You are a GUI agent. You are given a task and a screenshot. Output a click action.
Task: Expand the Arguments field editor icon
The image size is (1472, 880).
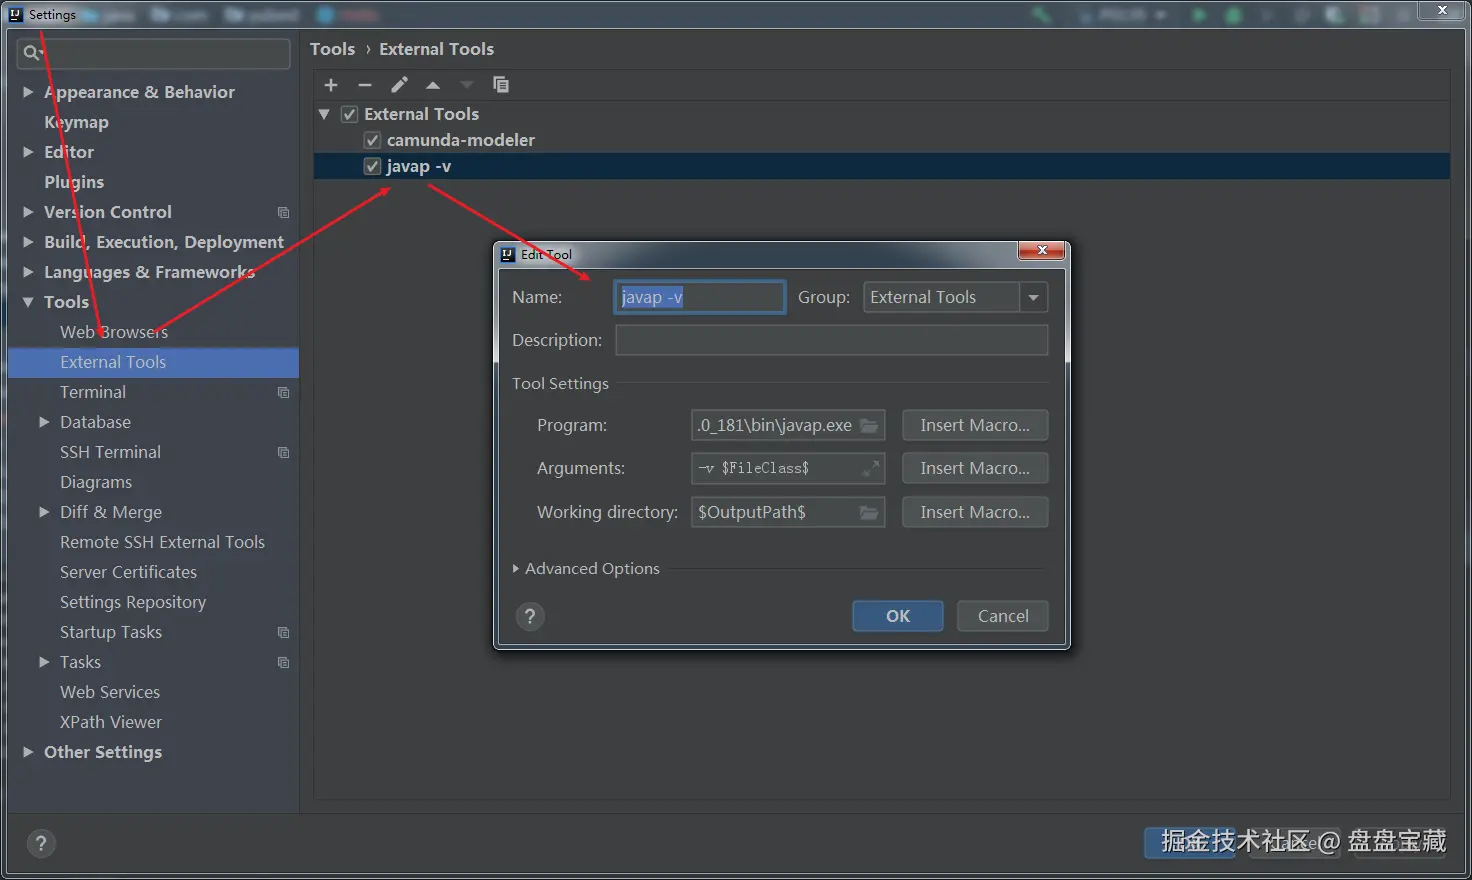pos(871,467)
